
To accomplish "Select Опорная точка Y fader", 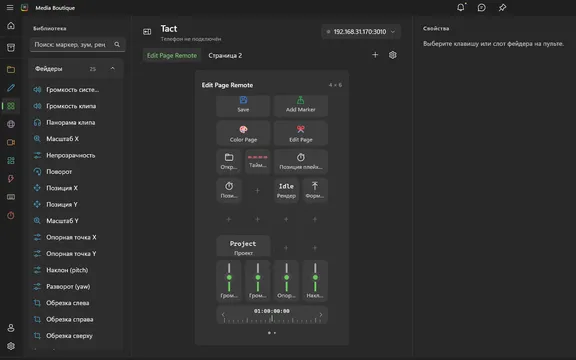I will click(75, 253).
